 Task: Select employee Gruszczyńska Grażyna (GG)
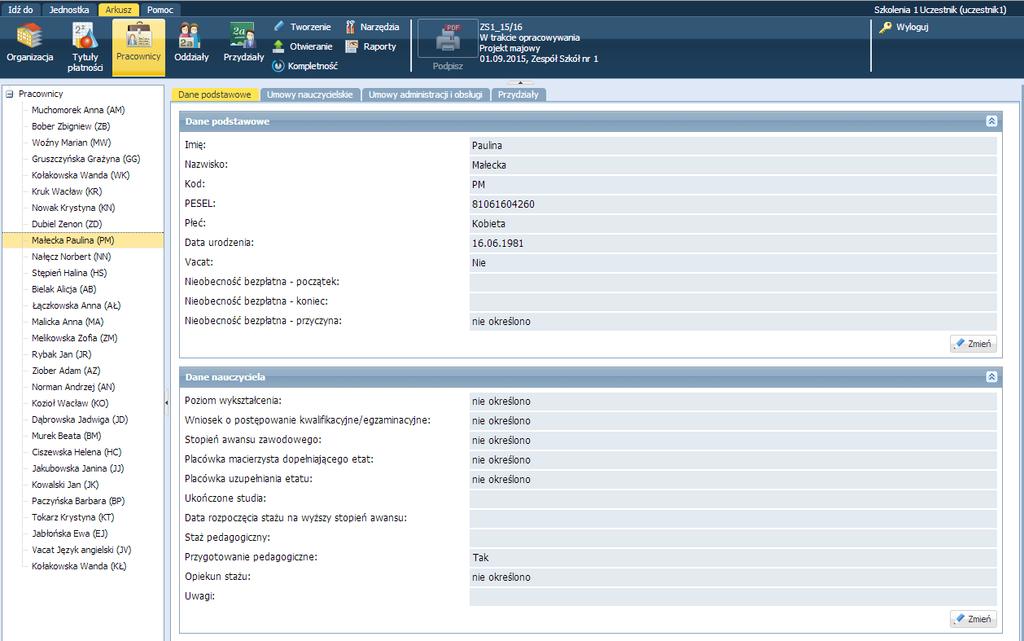[x=86, y=159]
